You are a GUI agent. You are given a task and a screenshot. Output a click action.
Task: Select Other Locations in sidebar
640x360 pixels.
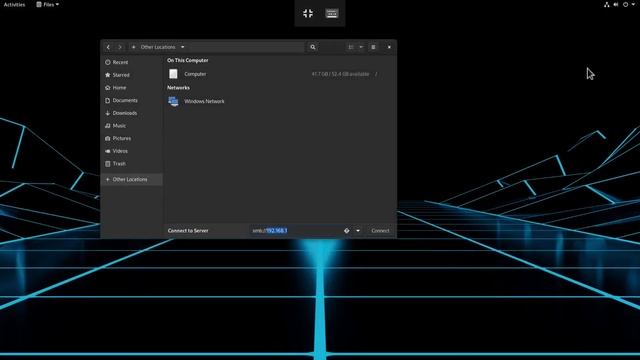(131, 179)
